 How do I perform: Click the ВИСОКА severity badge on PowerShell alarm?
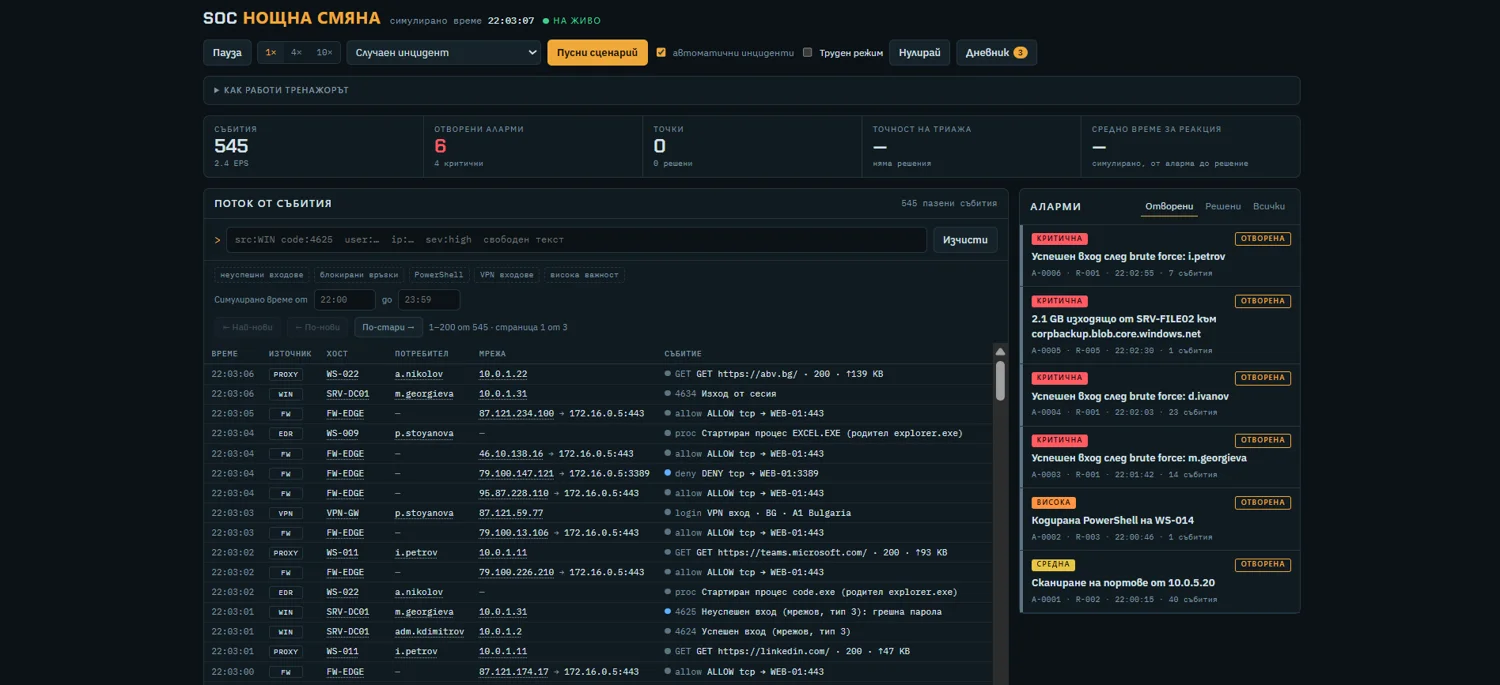[1054, 502]
